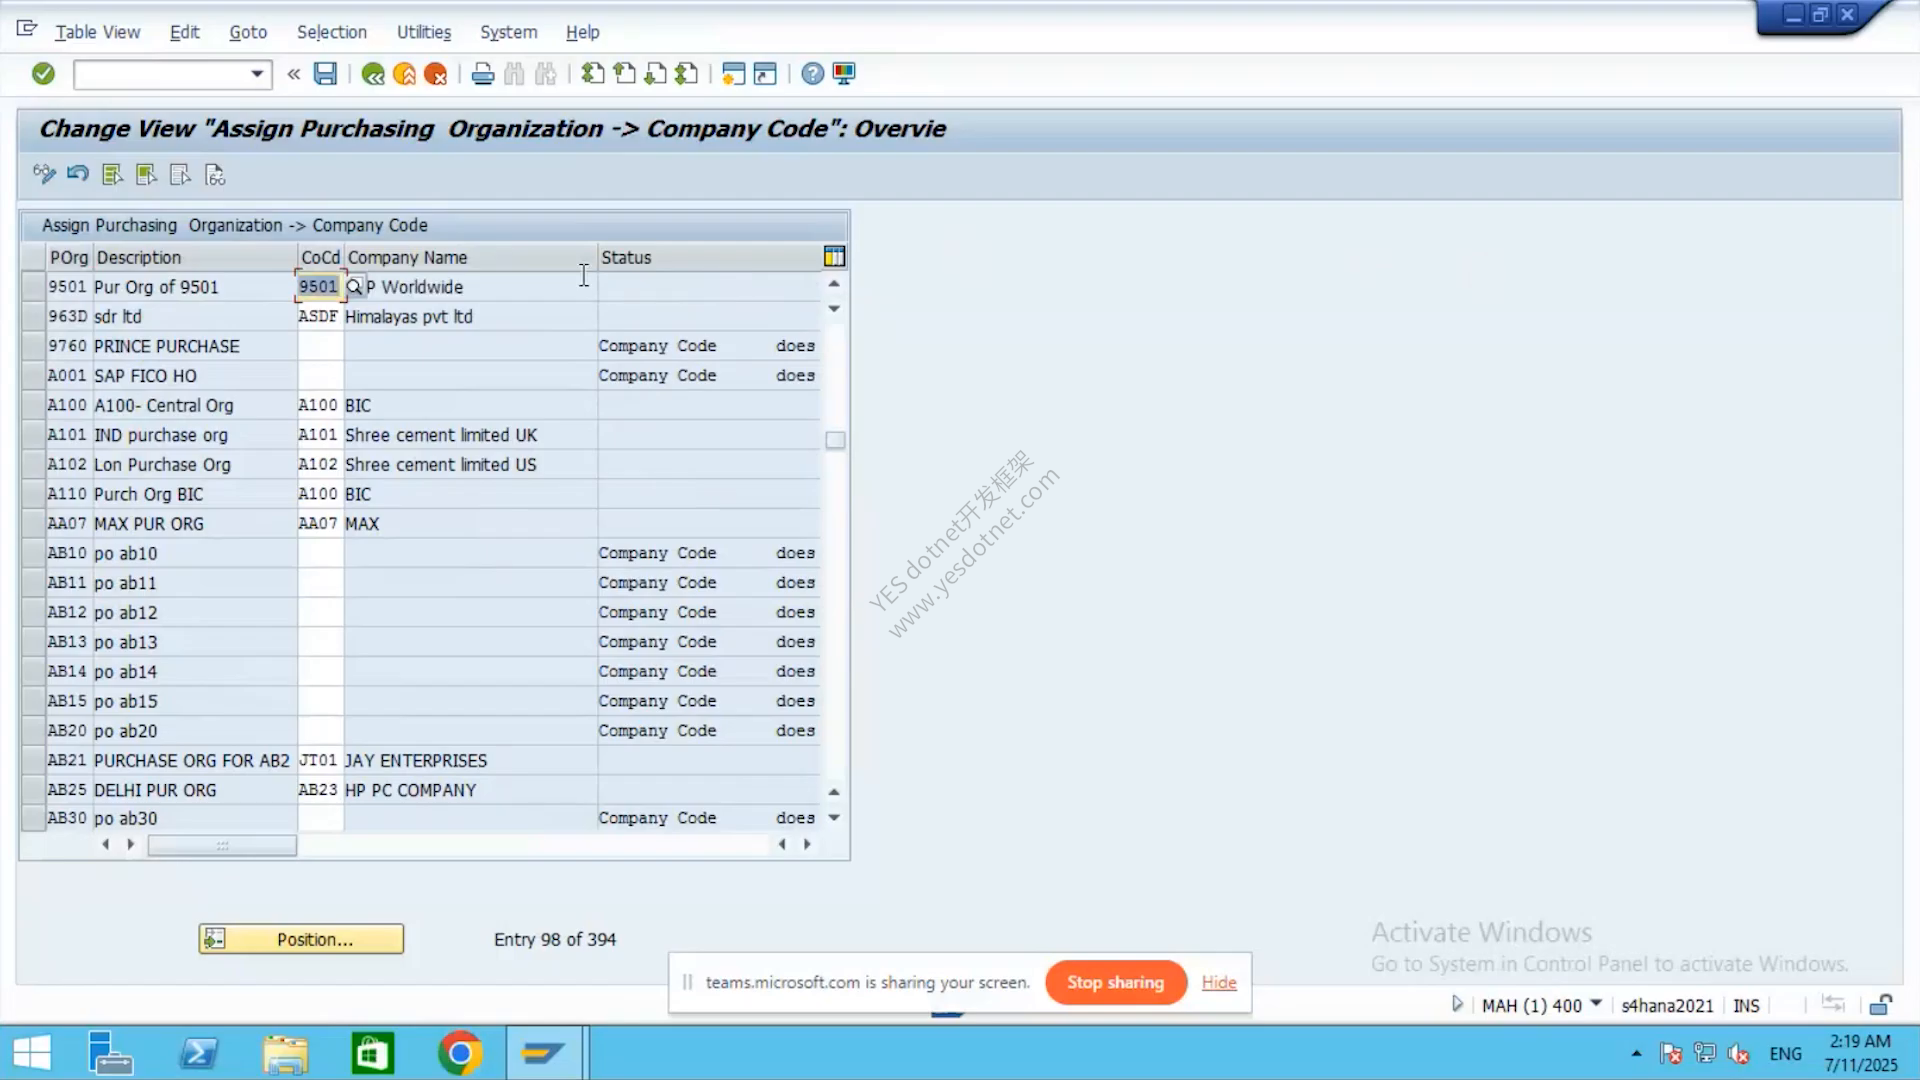Click the red Cancel icon
1920x1080 pixels.
coord(435,74)
